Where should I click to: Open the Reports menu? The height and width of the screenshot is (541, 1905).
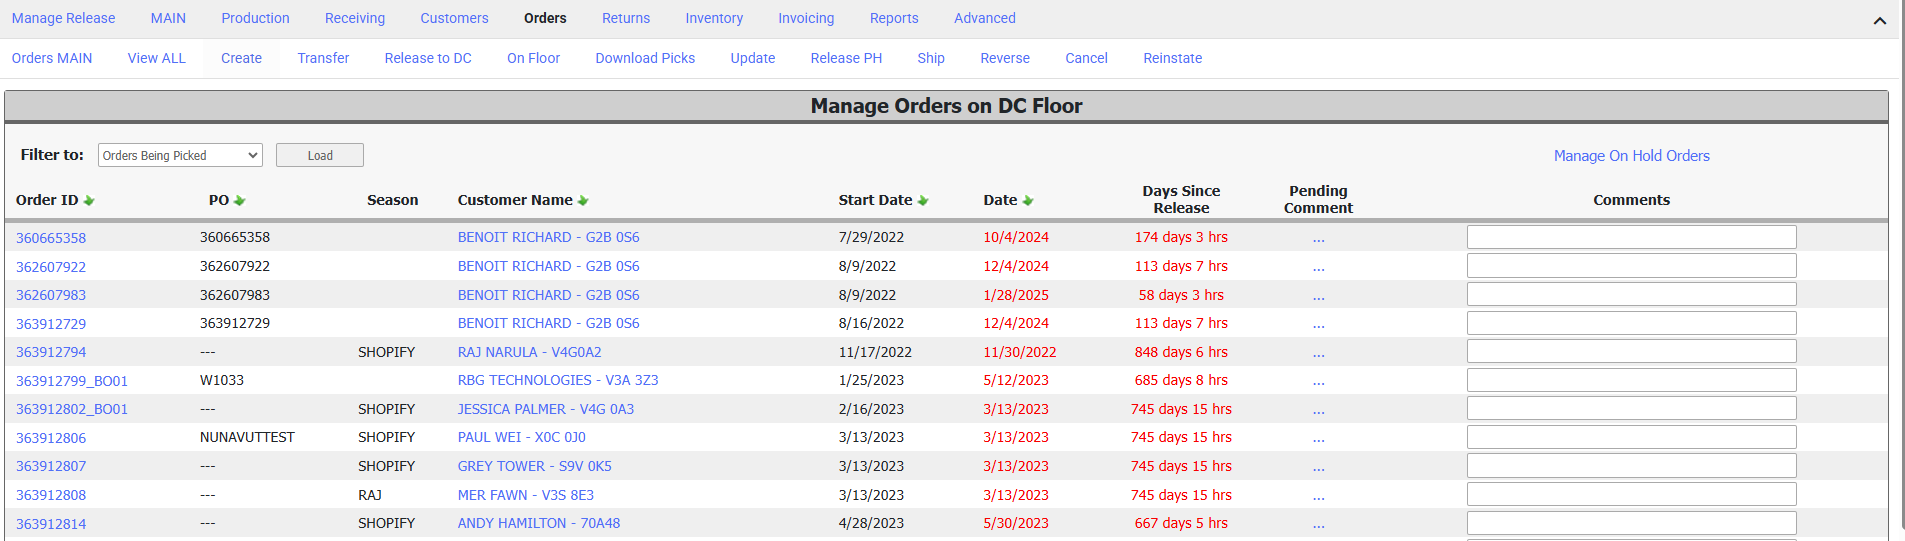click(x=894, y=18)
